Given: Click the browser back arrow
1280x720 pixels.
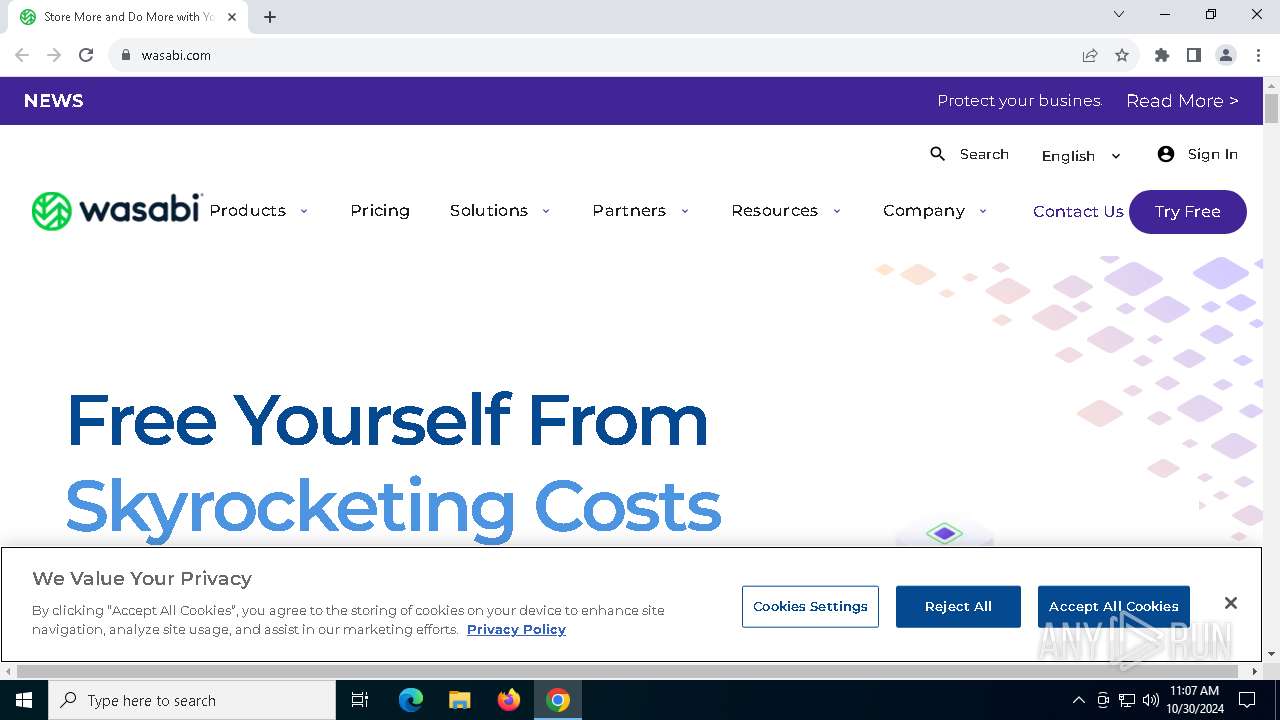Looking at the screenshot, I should pyautogui.click(x=22, y=55).
